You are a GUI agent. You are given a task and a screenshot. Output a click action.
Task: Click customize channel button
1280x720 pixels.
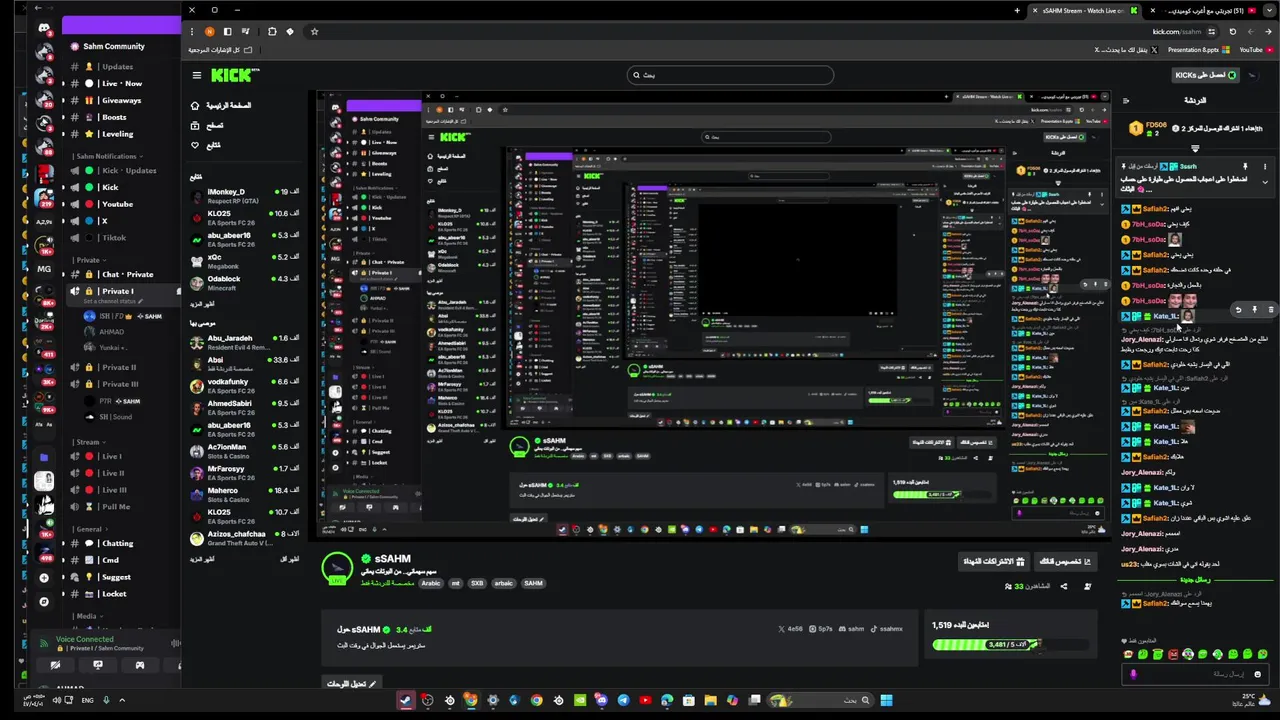[1065, 562]
